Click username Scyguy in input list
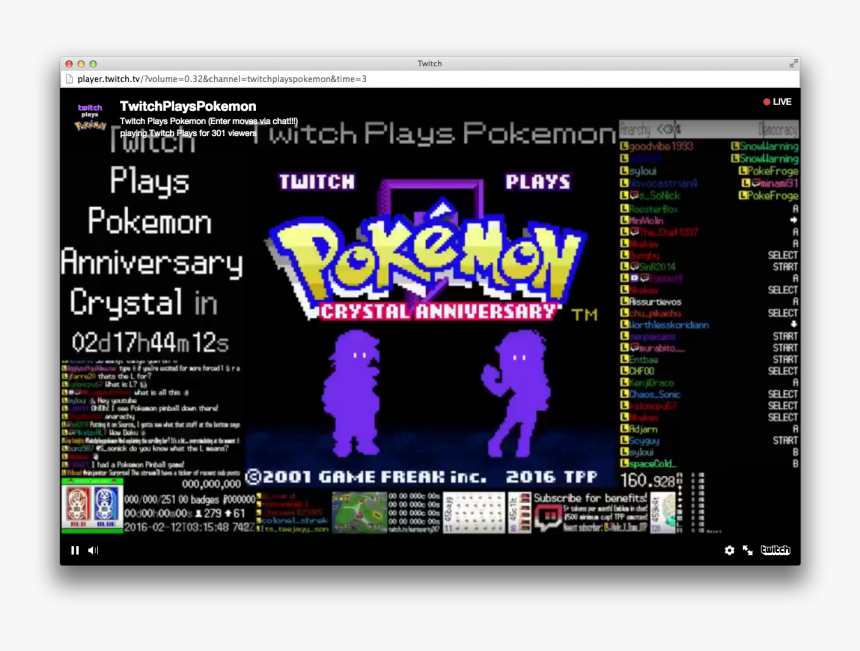This screenshot has width=860, height=651. tap(644, 440)
